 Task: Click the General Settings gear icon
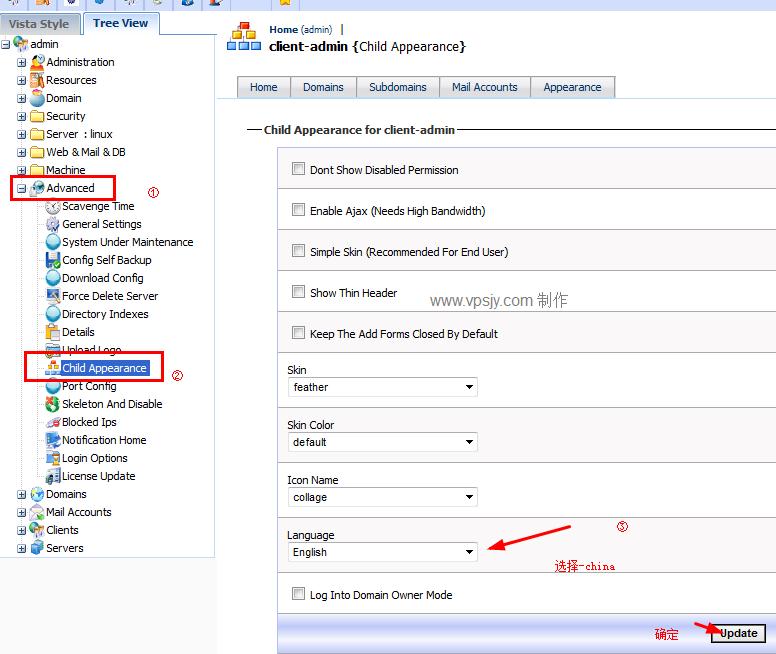[53, 224]
